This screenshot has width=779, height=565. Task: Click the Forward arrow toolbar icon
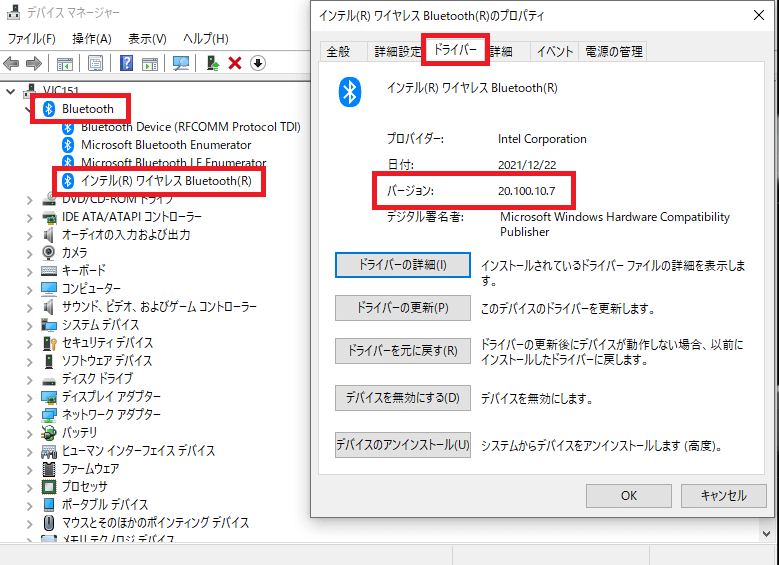point(33,63)
